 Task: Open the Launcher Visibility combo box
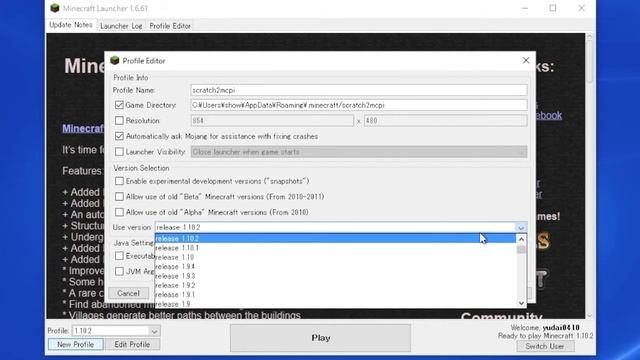[x=359, y=152]
